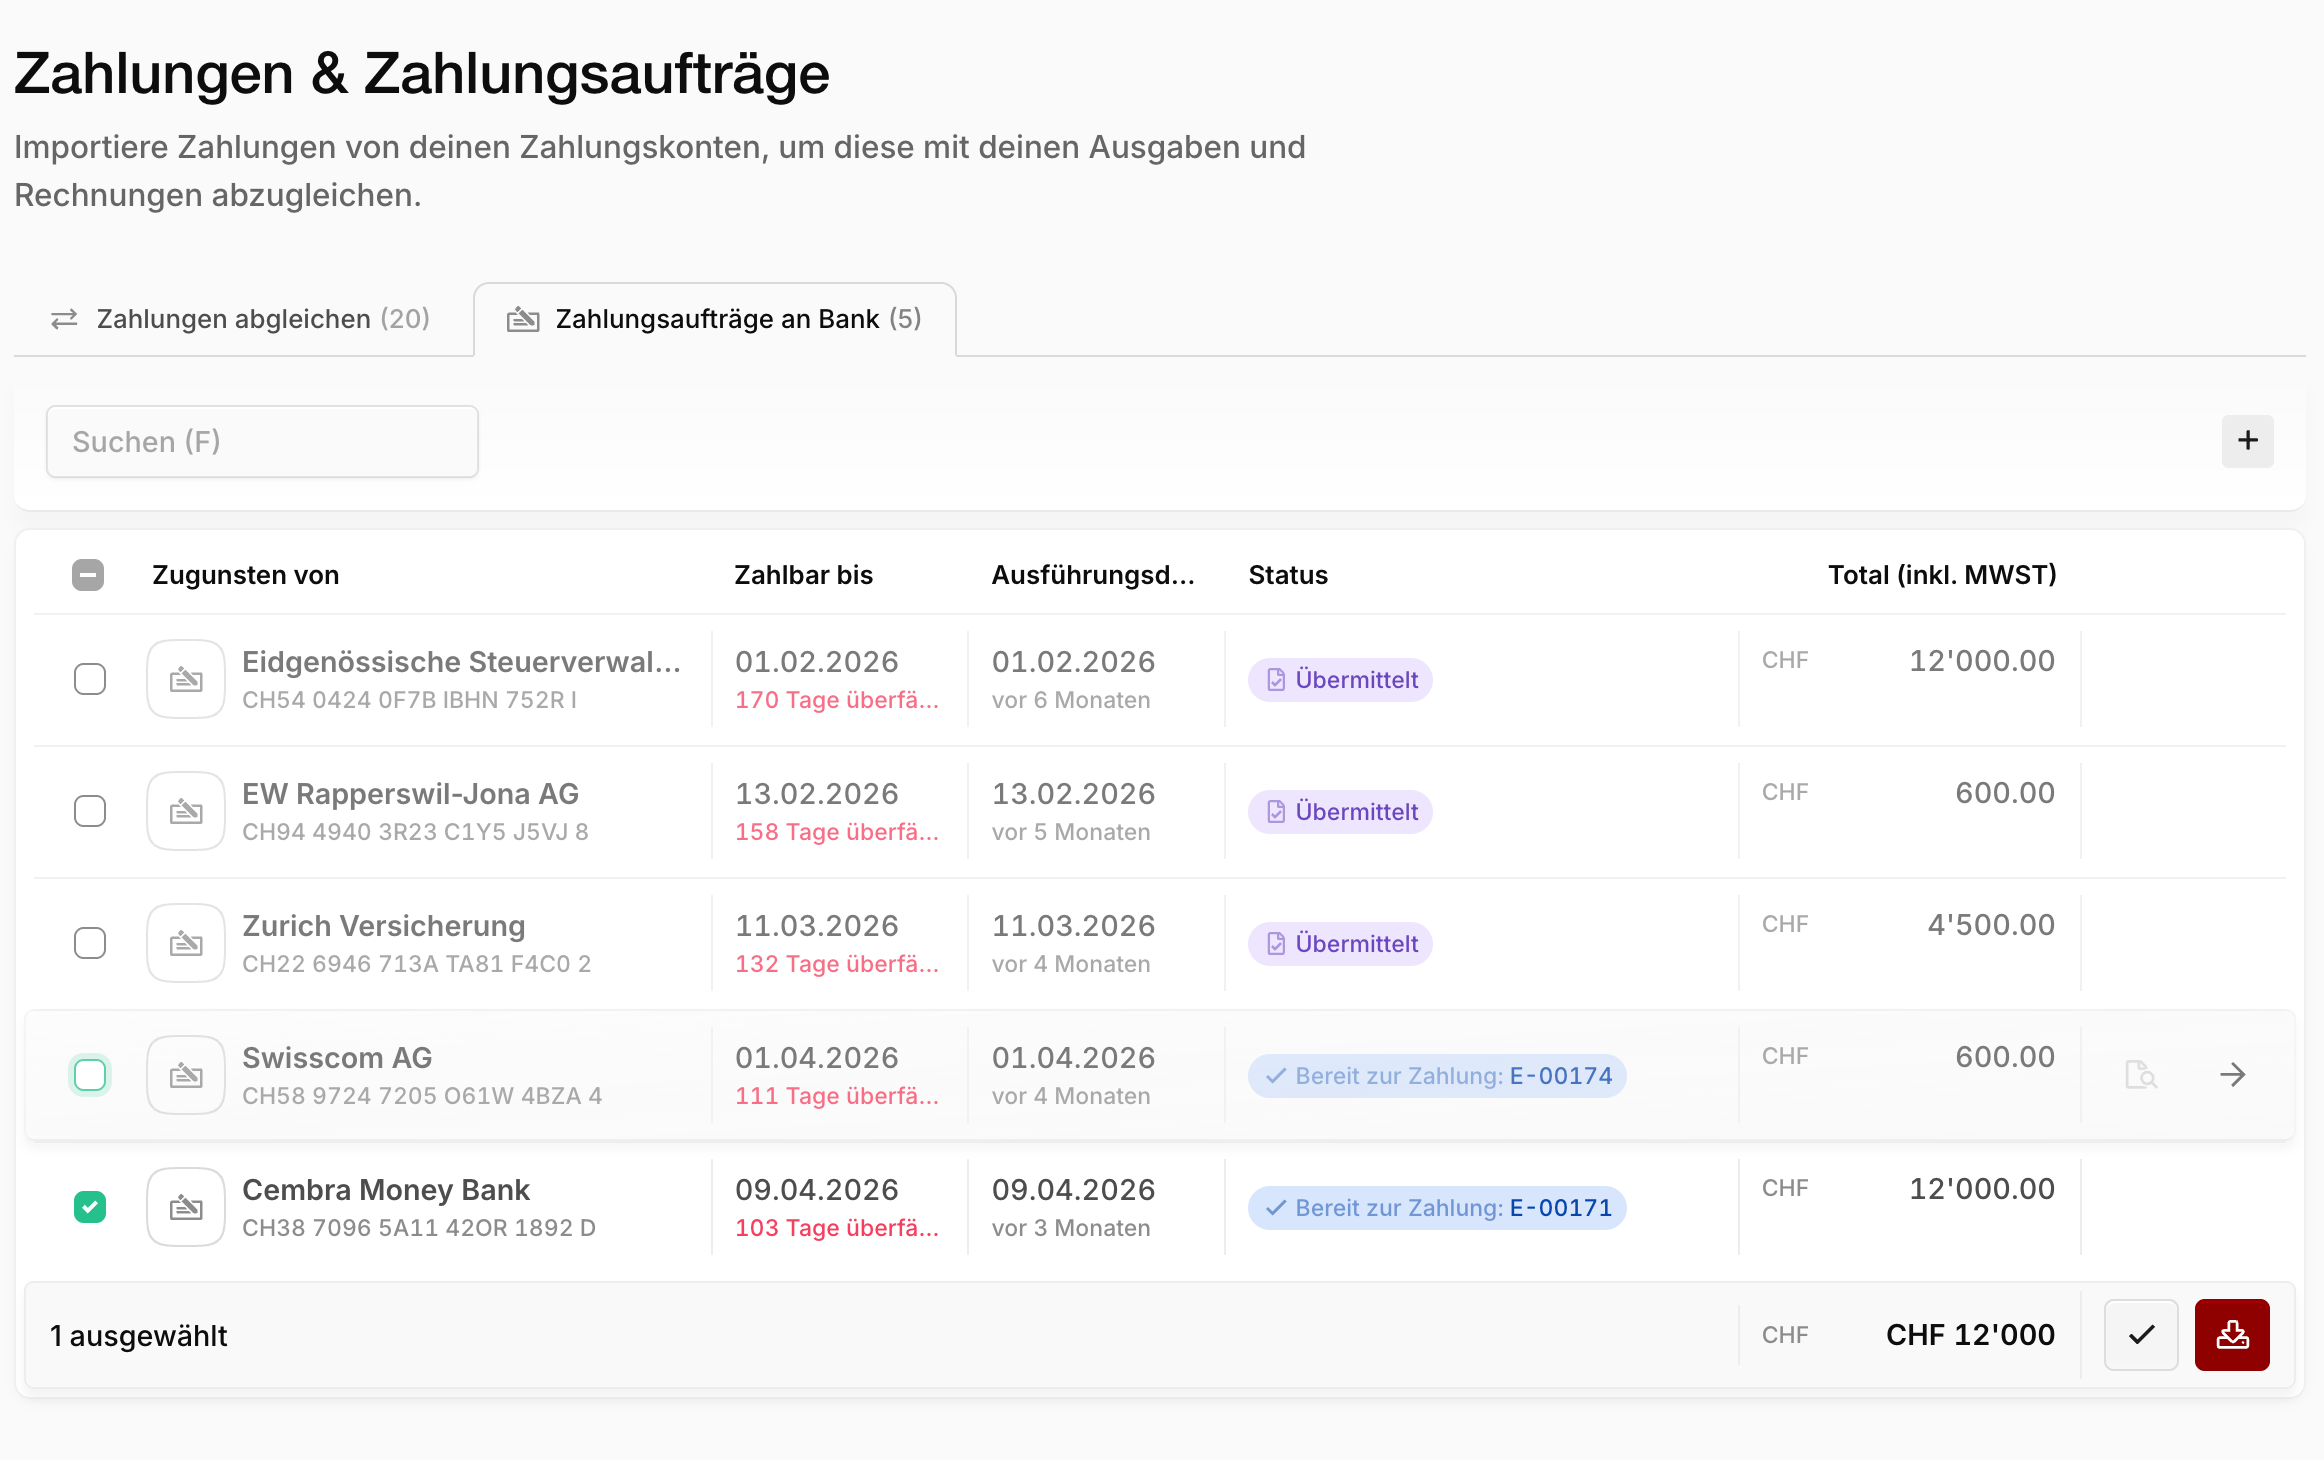Click the red download payment file button

coord(2232,1335)
